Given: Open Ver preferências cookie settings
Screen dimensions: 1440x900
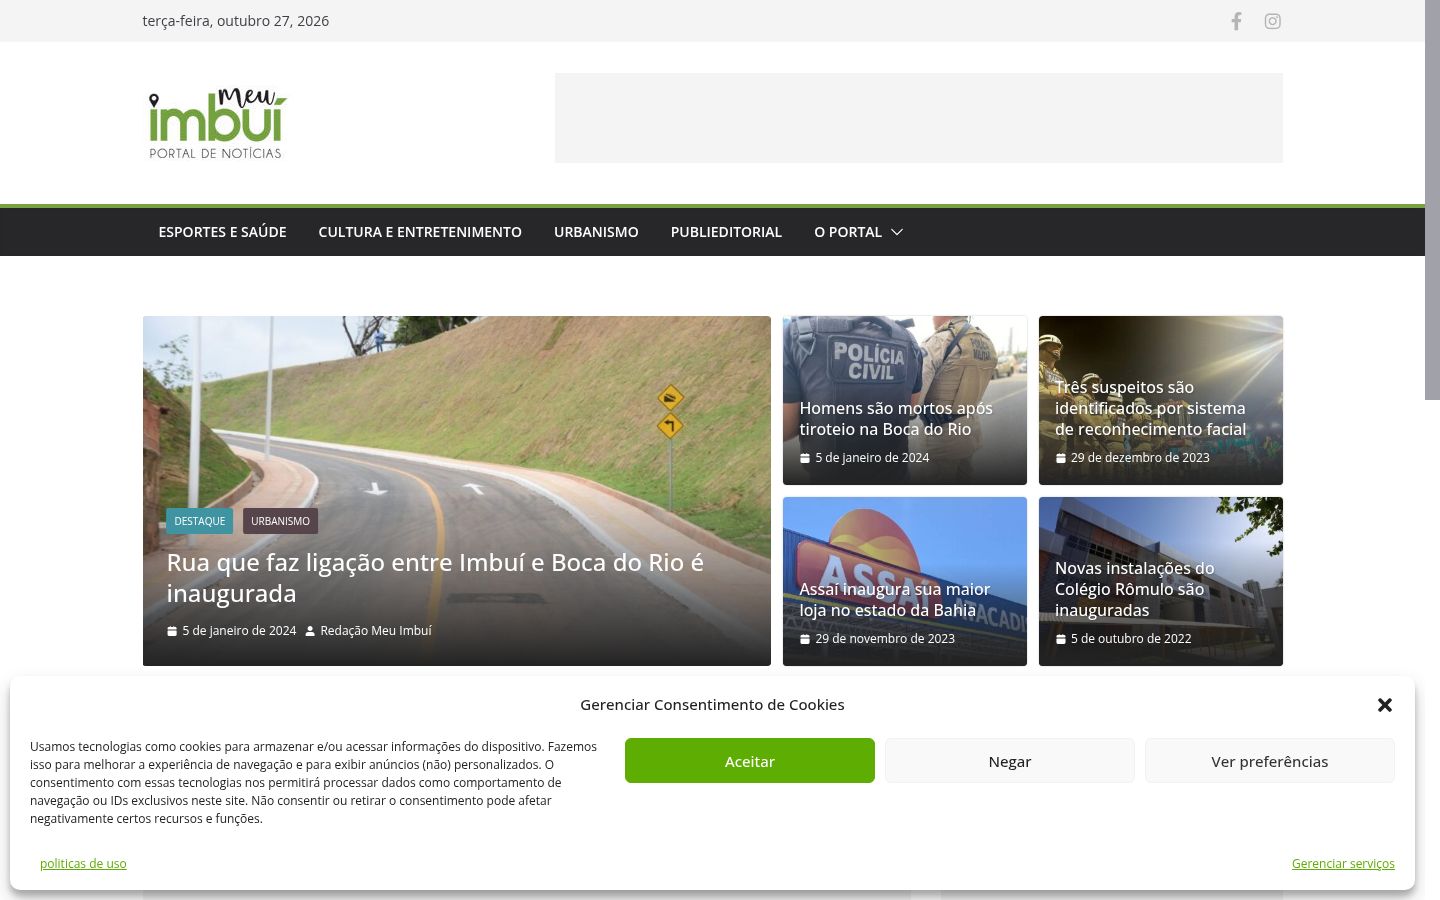Looking at the screenshot, I should 1270,761.
